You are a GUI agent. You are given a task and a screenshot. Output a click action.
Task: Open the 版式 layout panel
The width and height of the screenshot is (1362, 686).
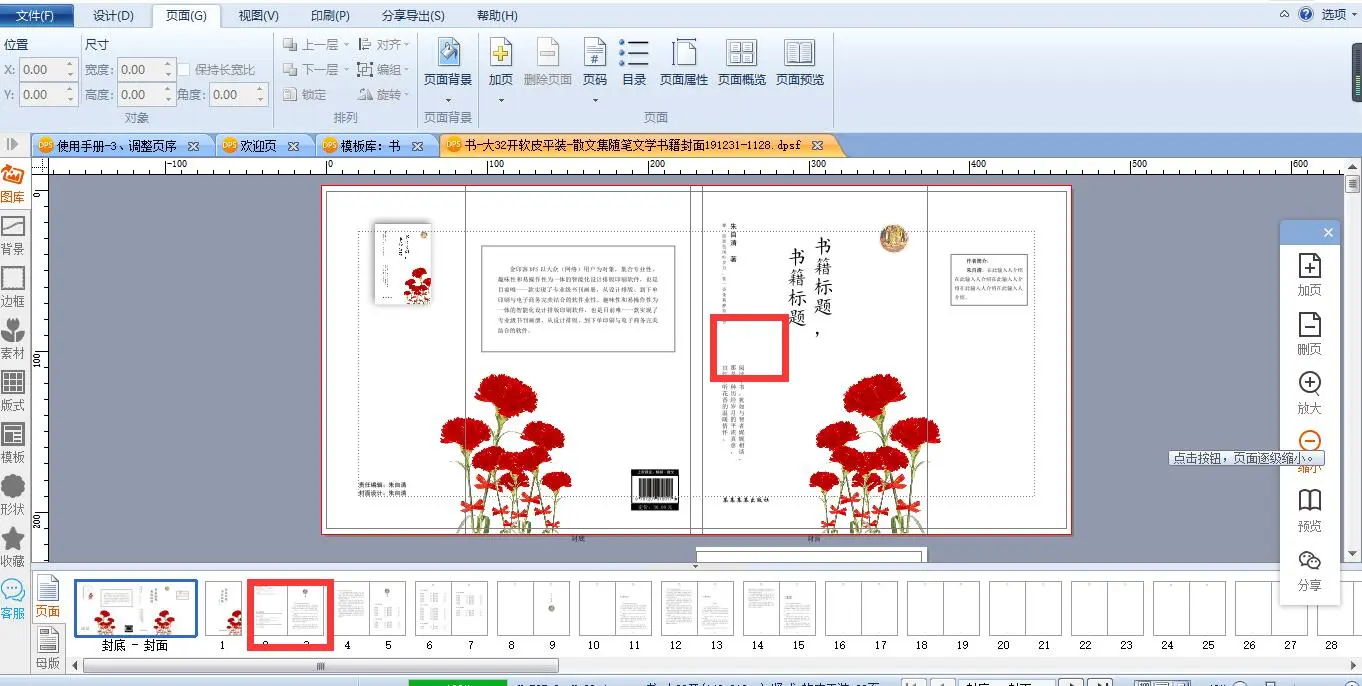pyautogui.click(x=13, y=392)
